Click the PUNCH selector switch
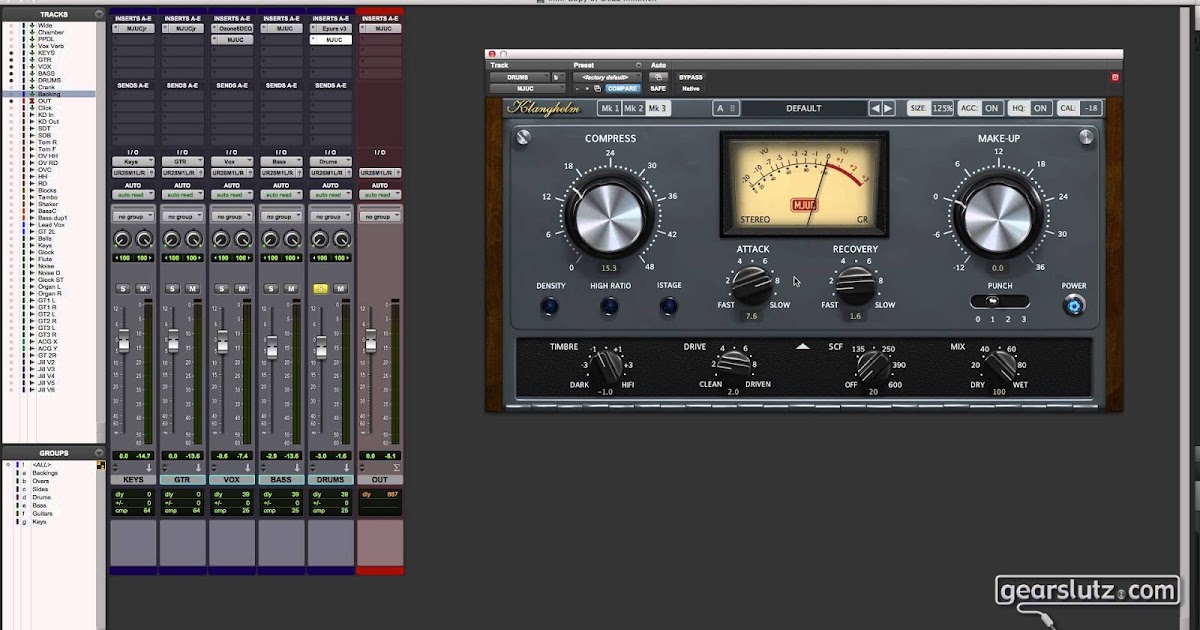 point(1000,301)
